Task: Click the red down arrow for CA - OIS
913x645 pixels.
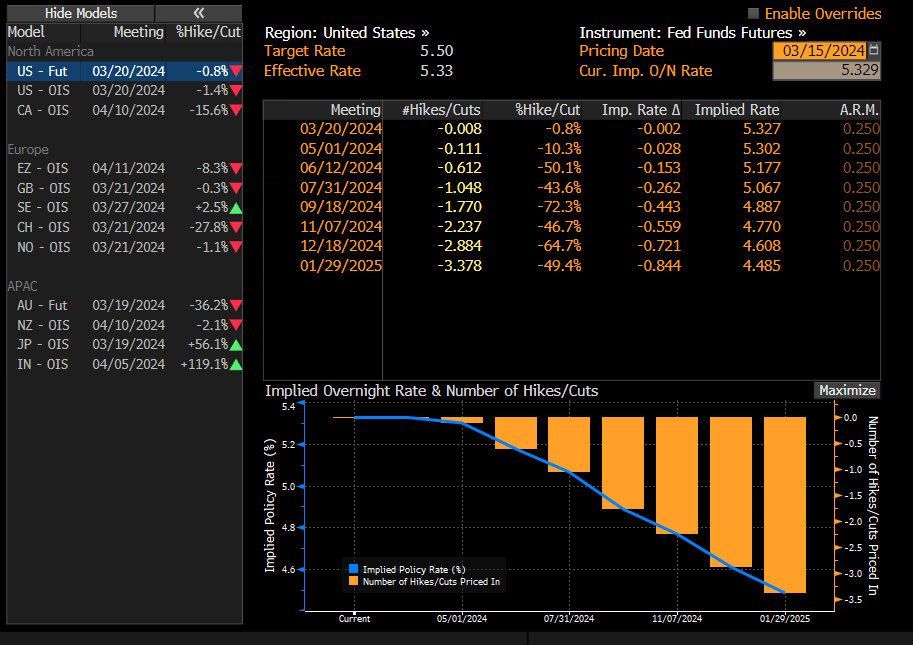Action: click(235, 110)
